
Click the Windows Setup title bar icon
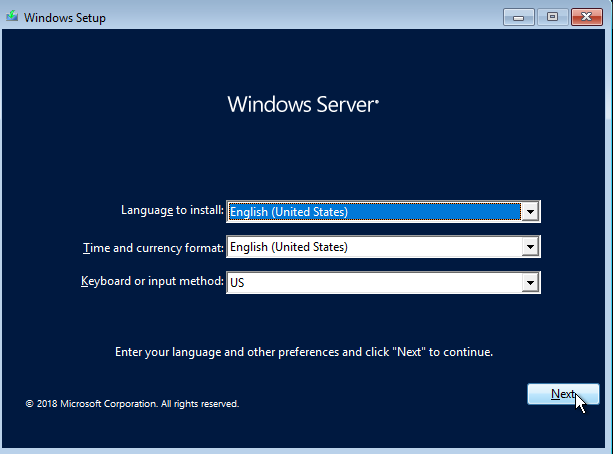pyautogui.click(x=12, y=16)
